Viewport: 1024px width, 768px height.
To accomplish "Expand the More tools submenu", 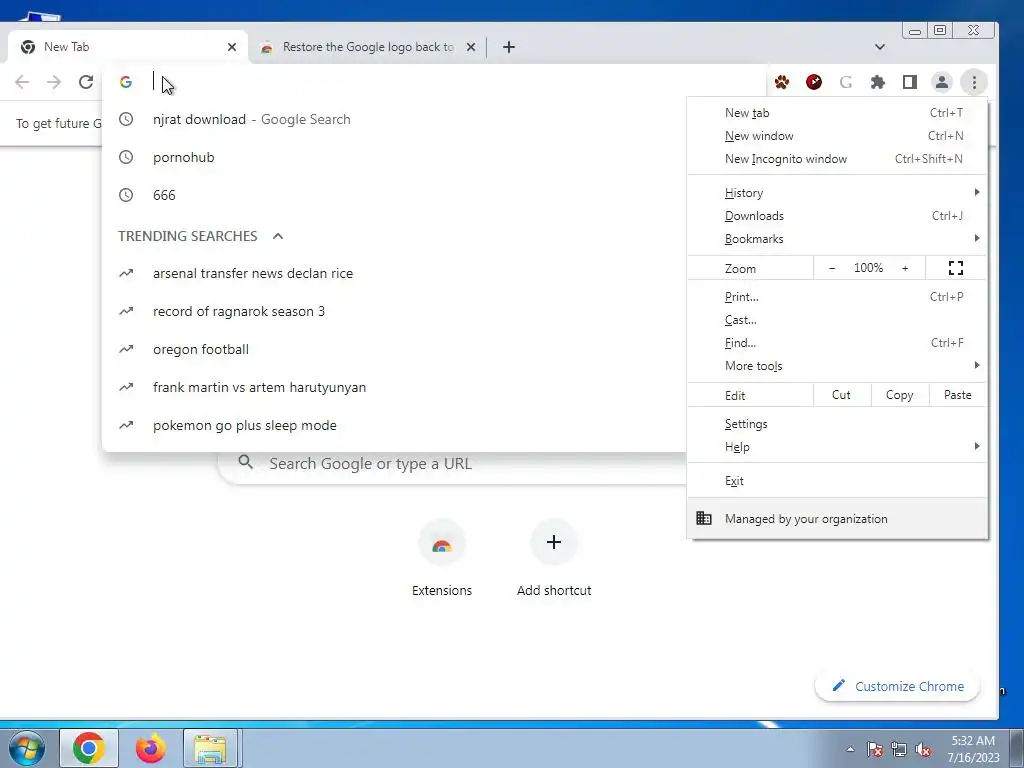I will pos(837,366).
